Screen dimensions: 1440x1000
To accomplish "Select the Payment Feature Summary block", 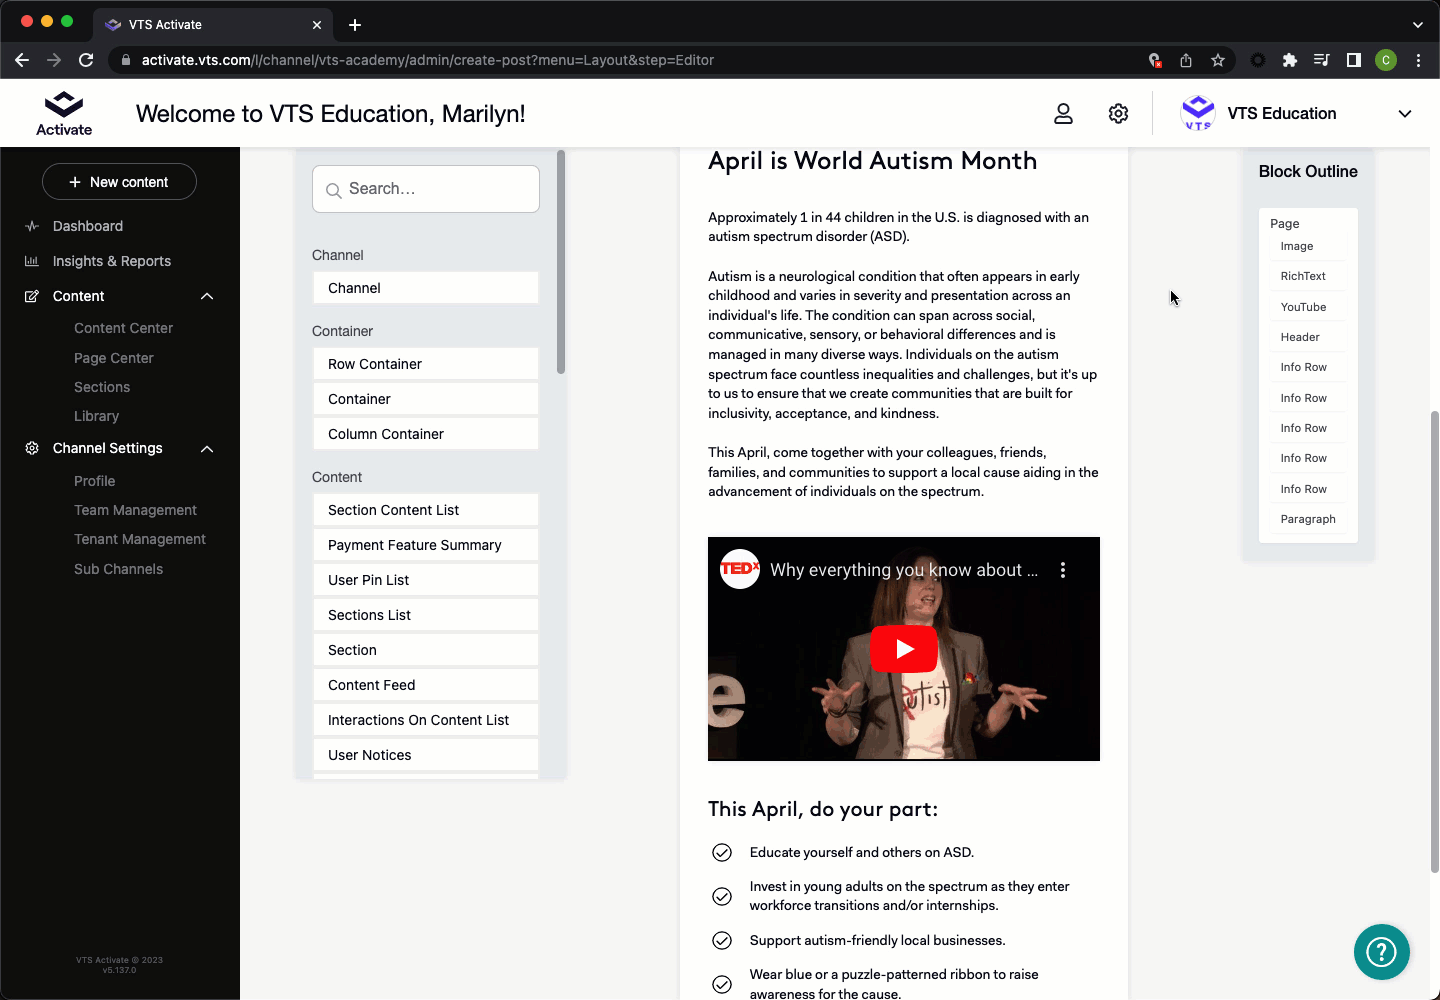I will point(426,545).
